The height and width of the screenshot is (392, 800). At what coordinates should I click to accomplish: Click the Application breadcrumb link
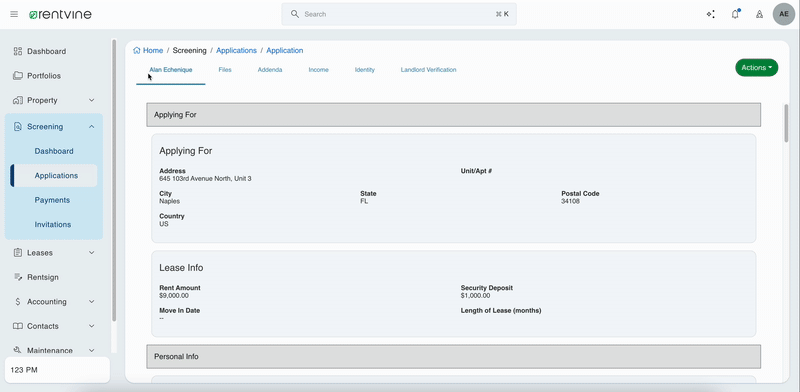point(285,51)
